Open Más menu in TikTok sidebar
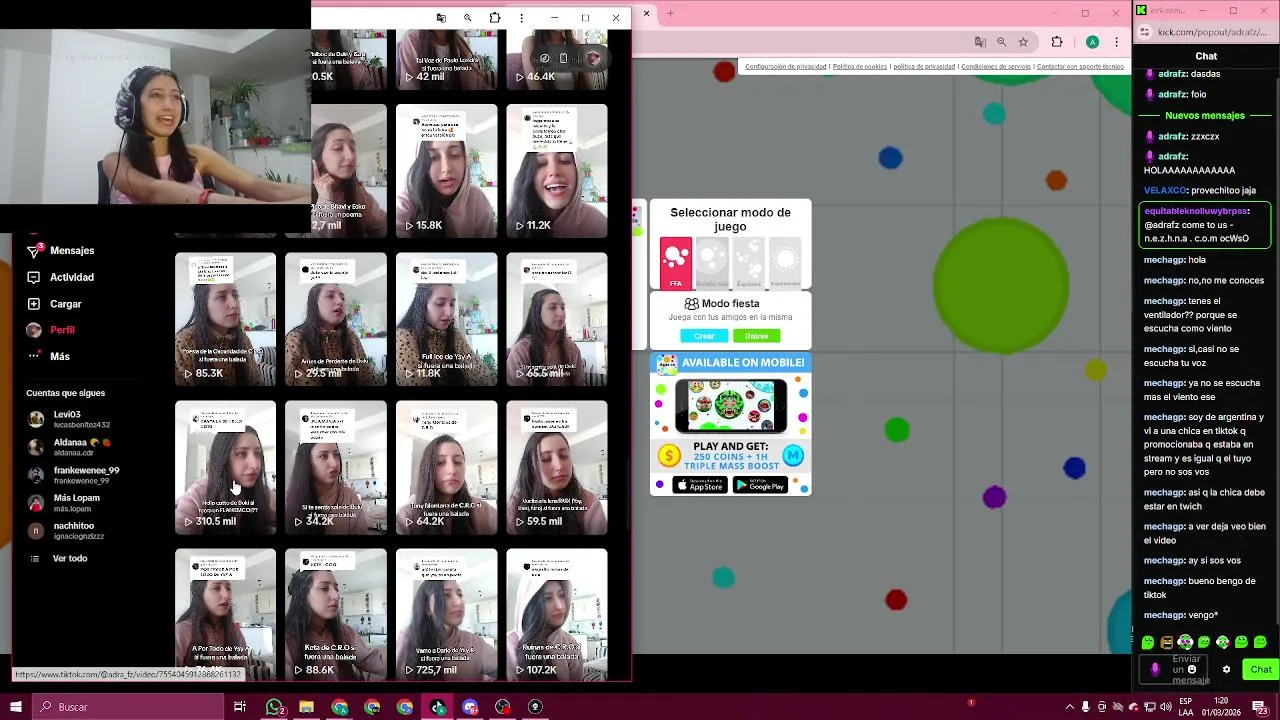 pyautogui.click(x=49, y=356)
